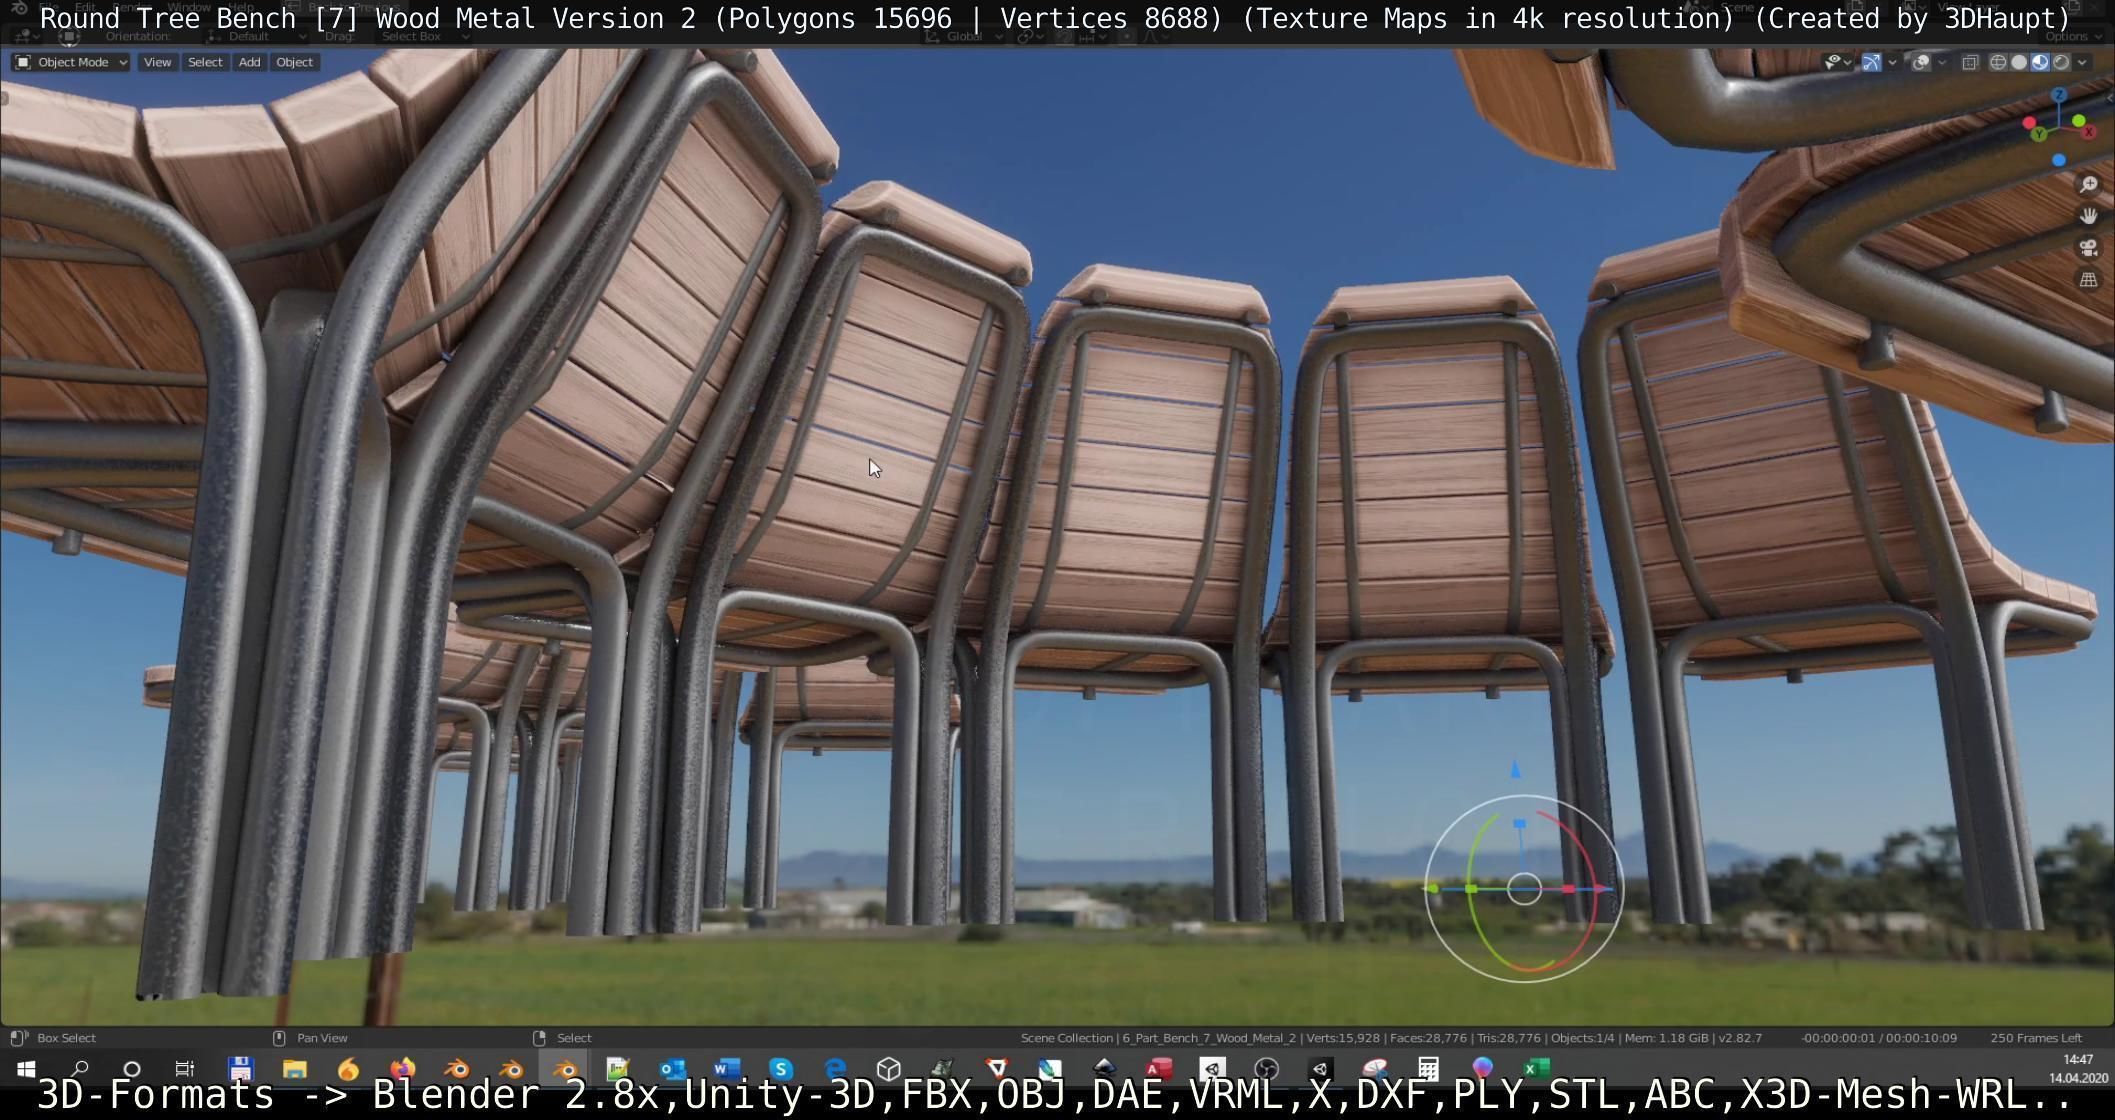Screen dimensions: 2115x1120
Task: Select wireframe viewport shading
Action: click(1998, 62)
